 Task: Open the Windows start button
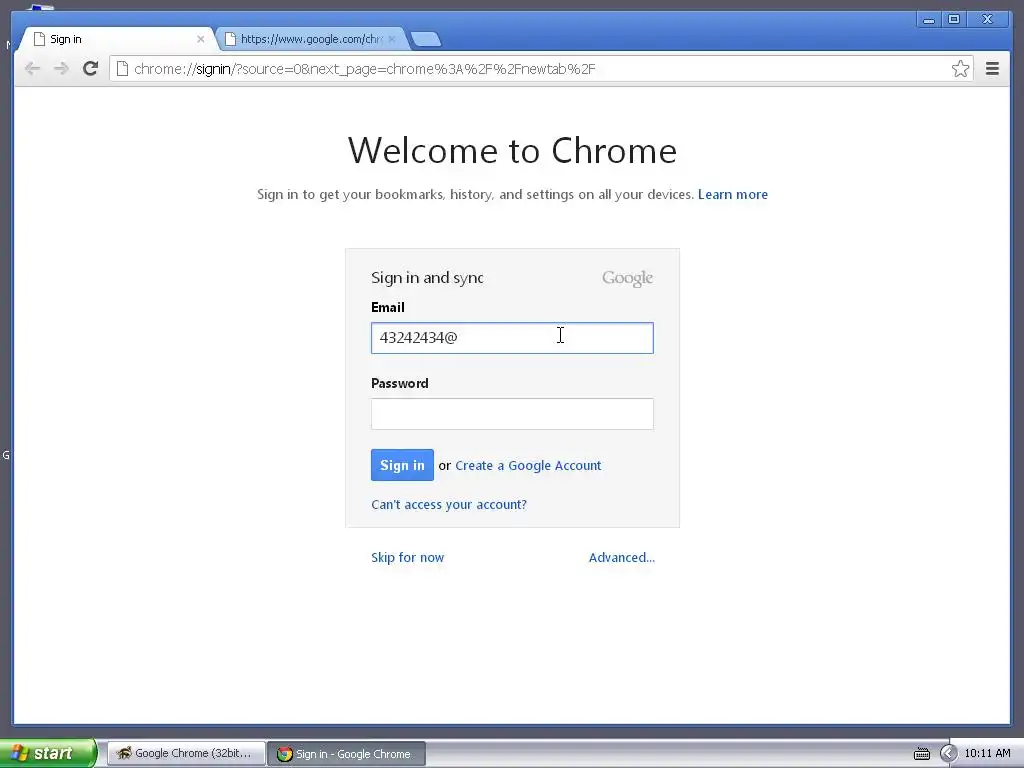point(47,753)
